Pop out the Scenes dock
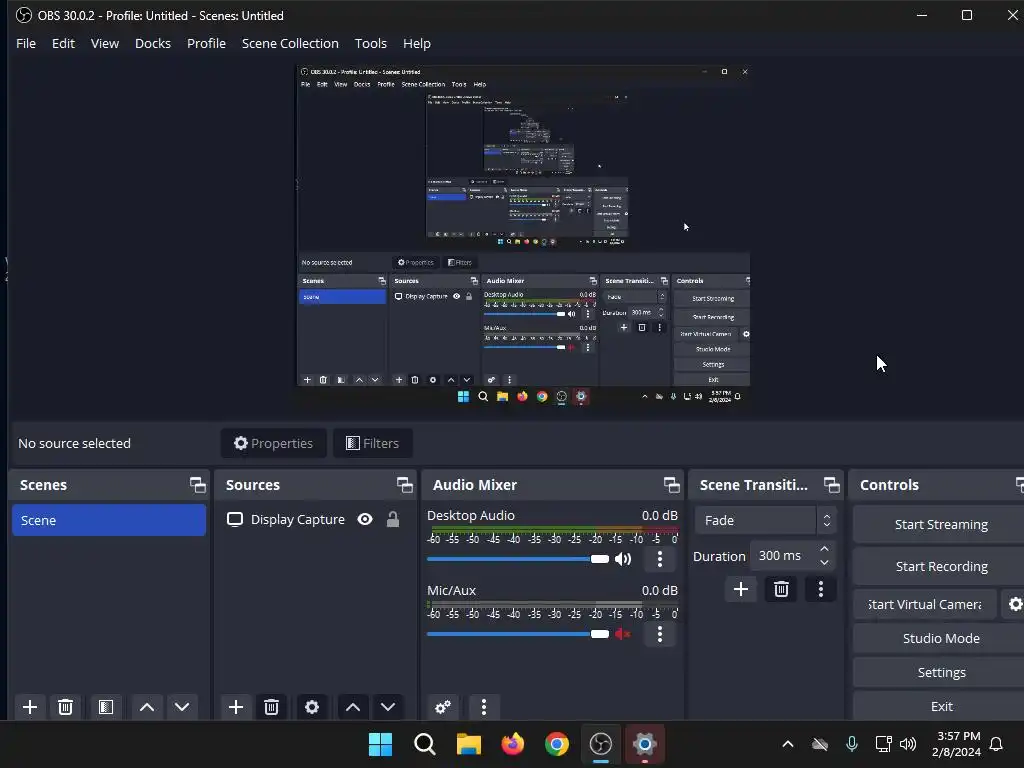This screenshot has height=768, width=1024. pyautogui.click(x=197, y=485)
